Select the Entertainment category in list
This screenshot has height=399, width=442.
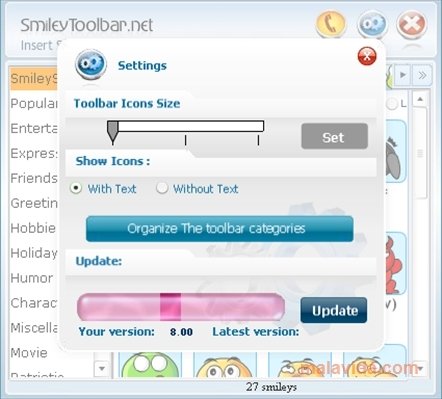(x=34, y=129)
